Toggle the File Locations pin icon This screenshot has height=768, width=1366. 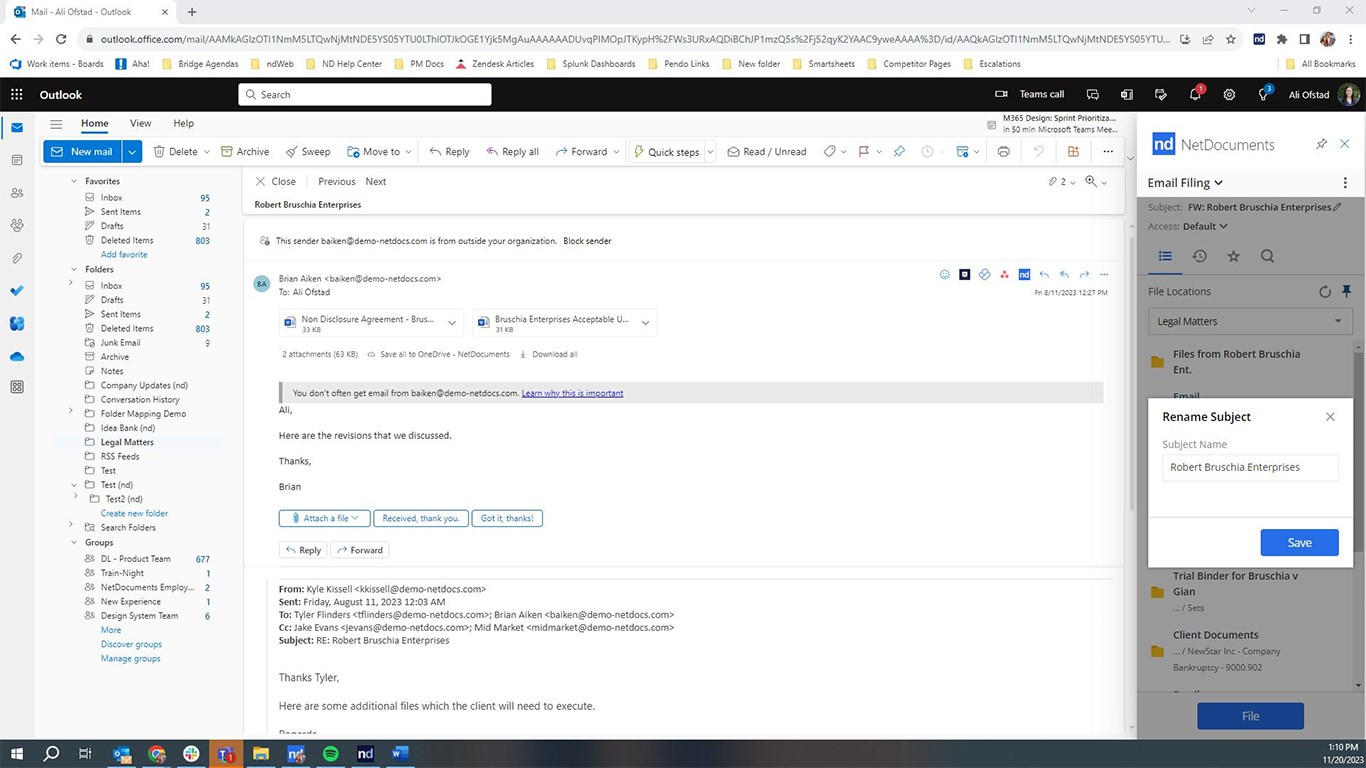point(1346,292)
